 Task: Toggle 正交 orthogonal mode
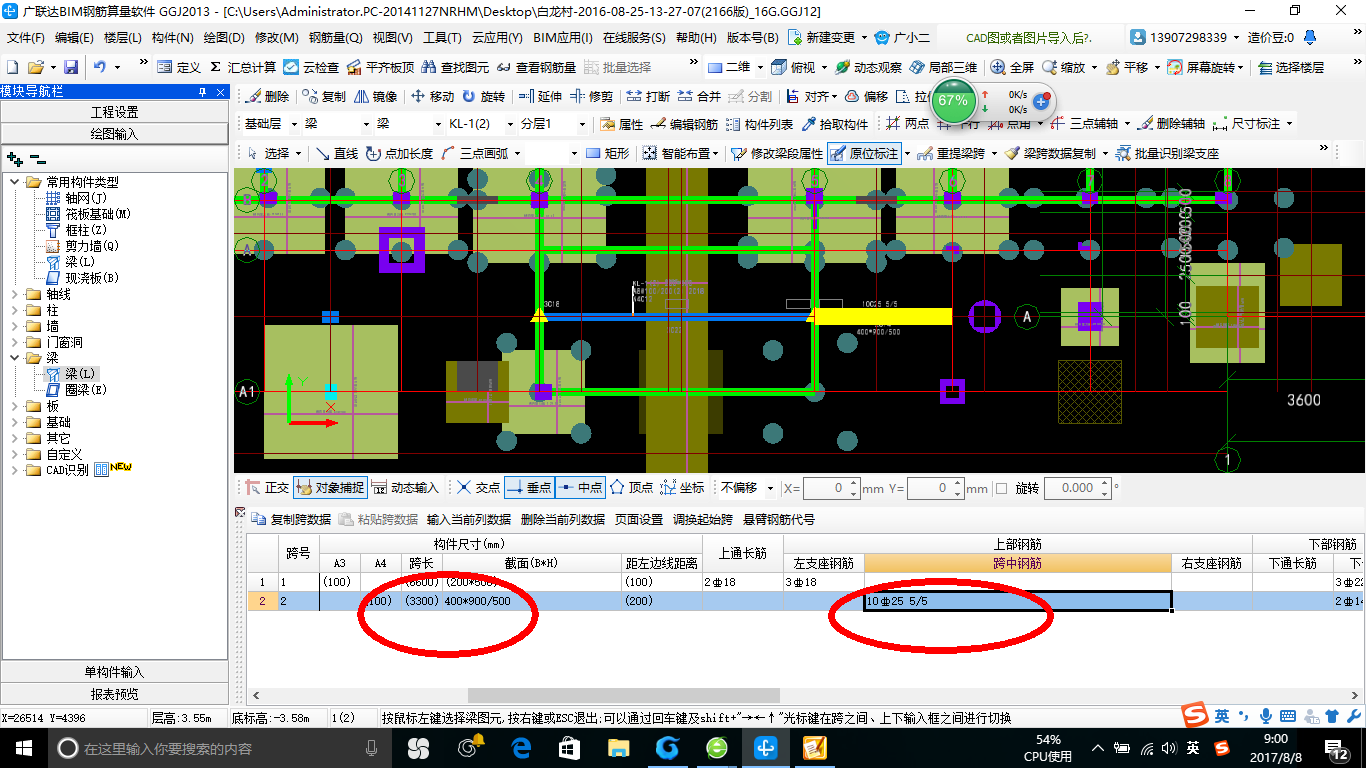267,488
